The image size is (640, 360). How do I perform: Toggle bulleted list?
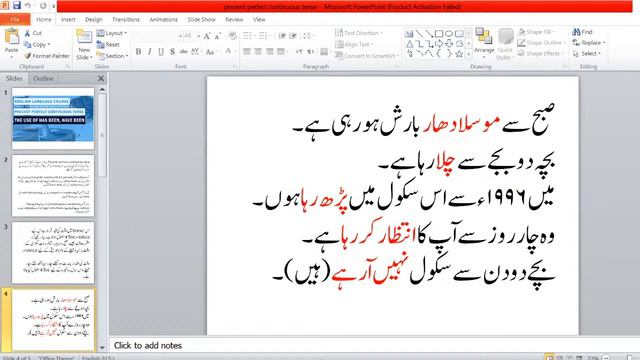248,36
